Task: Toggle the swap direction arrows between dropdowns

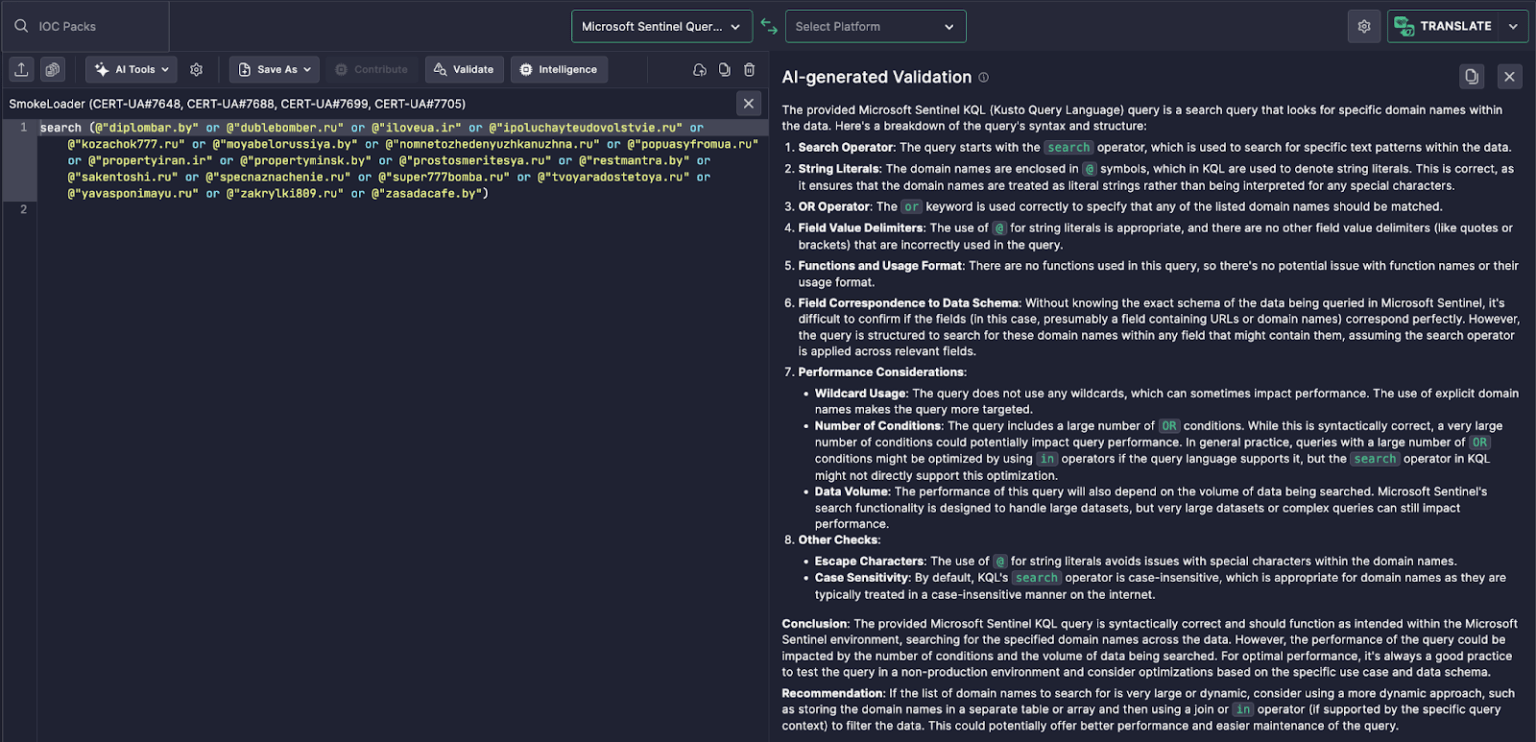Action: (769, 26)
